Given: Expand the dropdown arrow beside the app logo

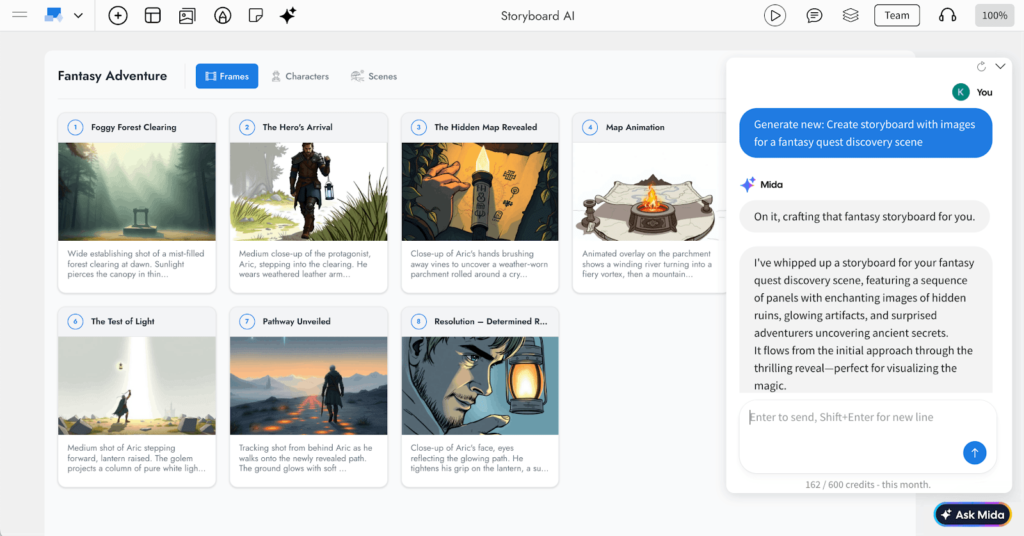Looking at the screenshot, I should pyautogui.click(x=78, y=16).
